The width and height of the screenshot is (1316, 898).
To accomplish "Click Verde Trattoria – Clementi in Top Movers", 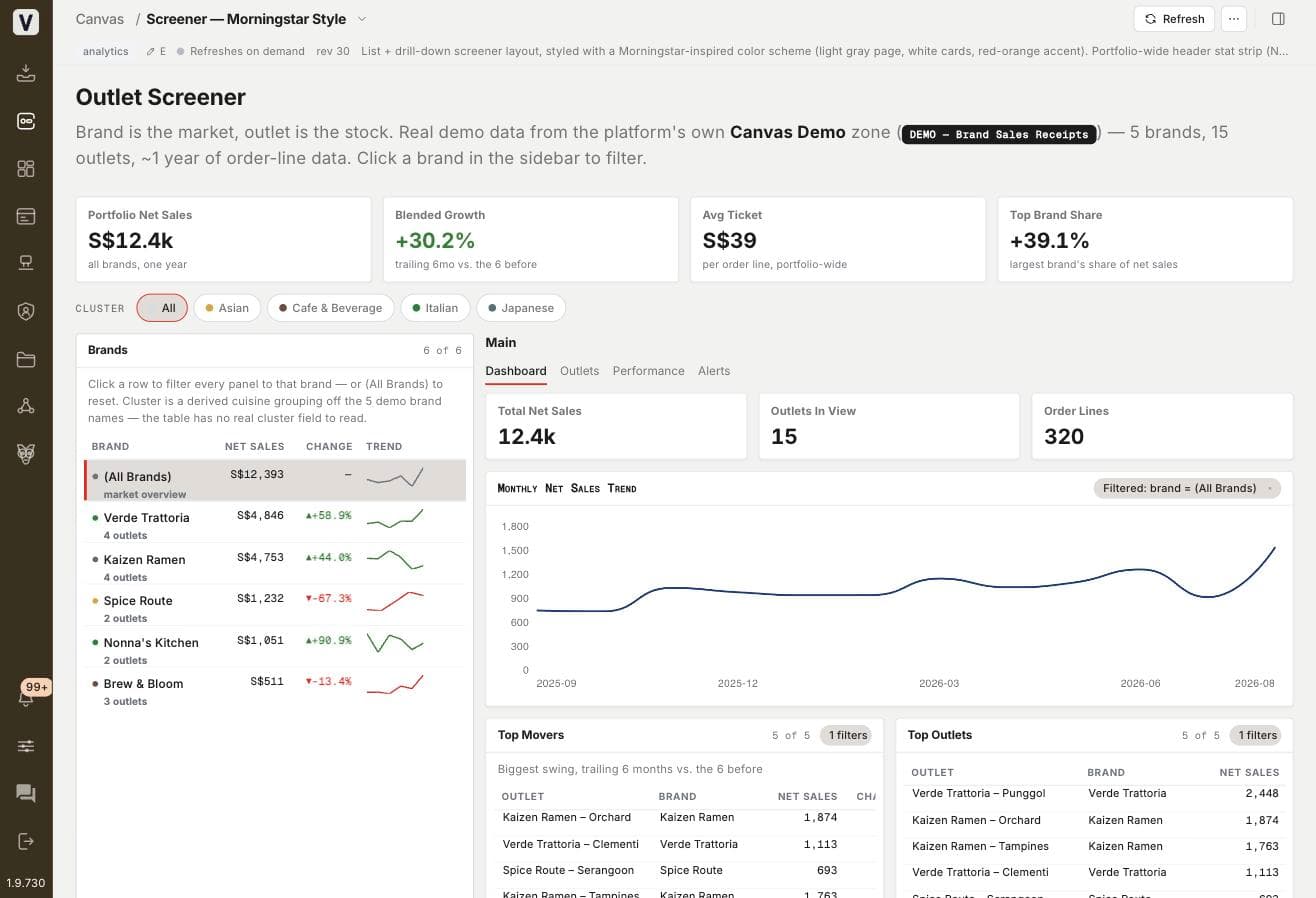I will pyautogui.click(x=570, y=844).
